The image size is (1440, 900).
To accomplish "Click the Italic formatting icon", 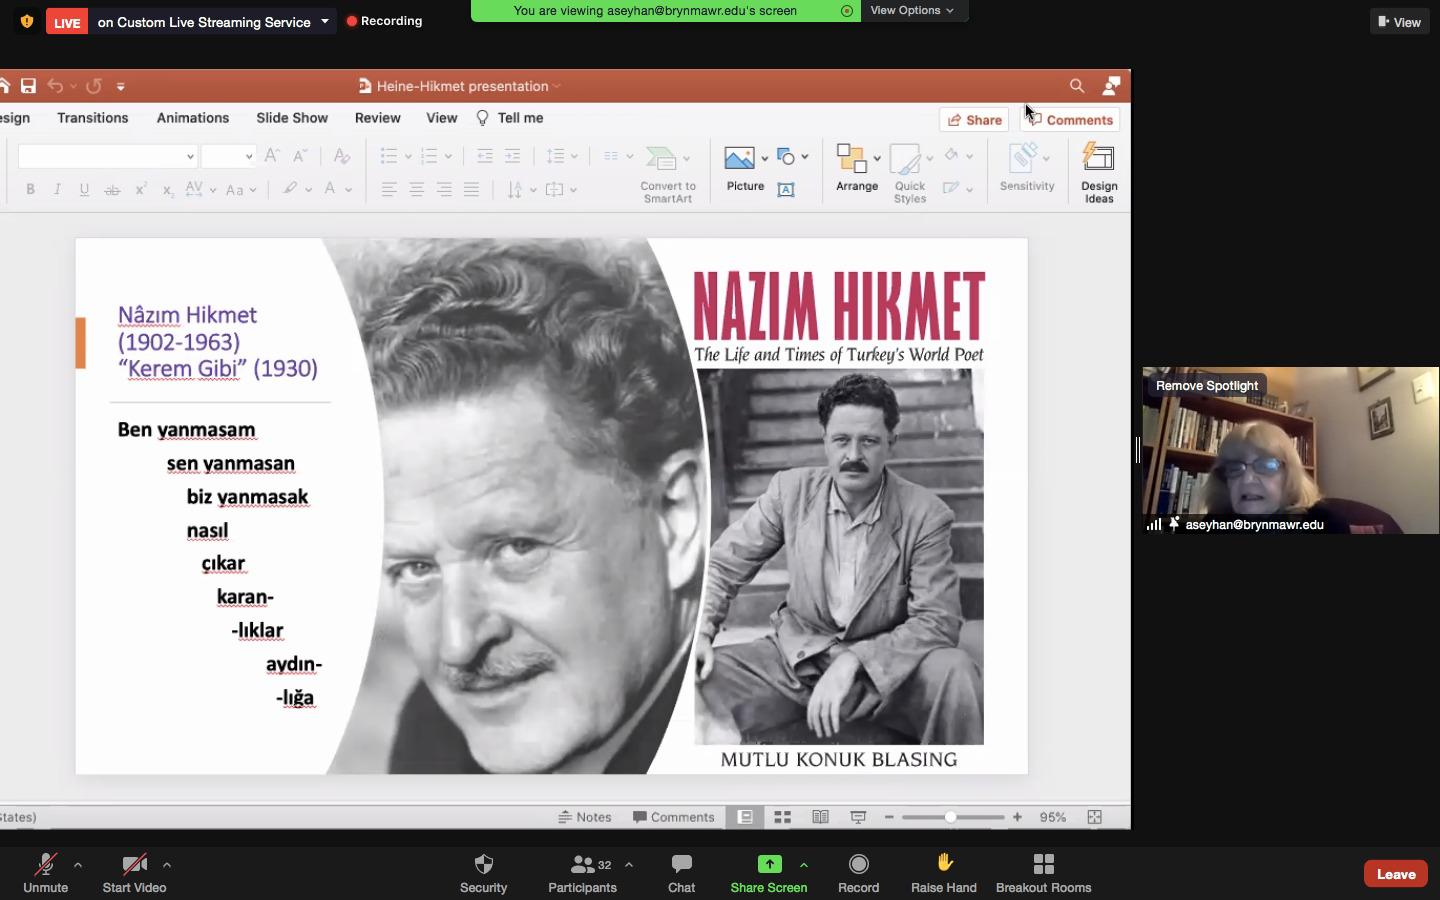I will [57, 189].
